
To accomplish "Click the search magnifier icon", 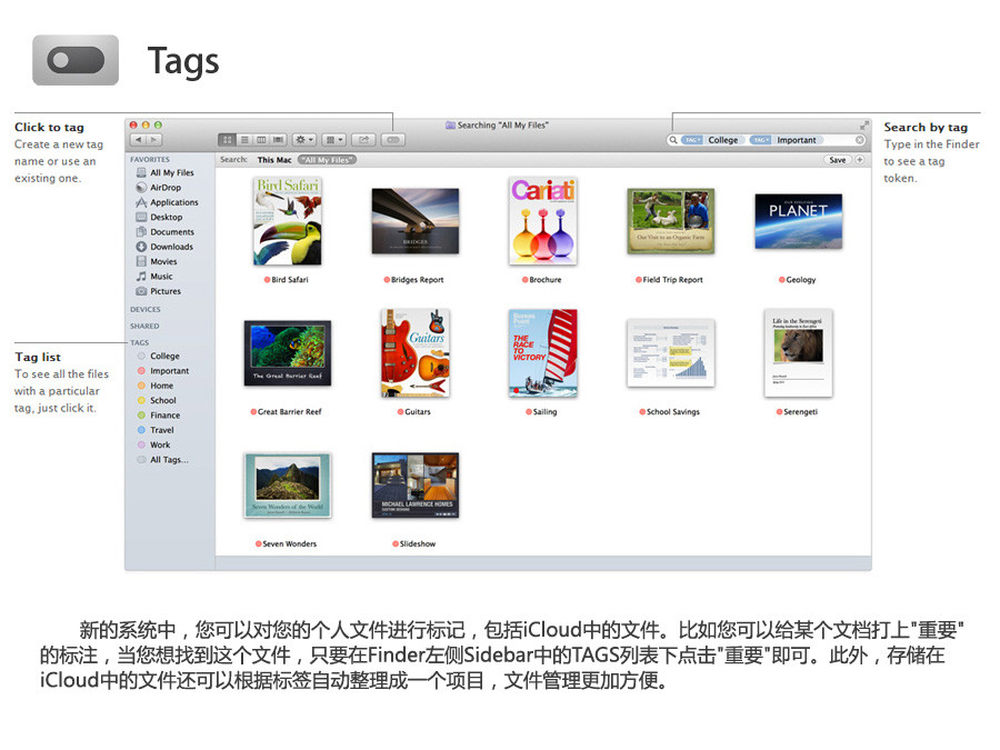I will click(x=673, y=140).
